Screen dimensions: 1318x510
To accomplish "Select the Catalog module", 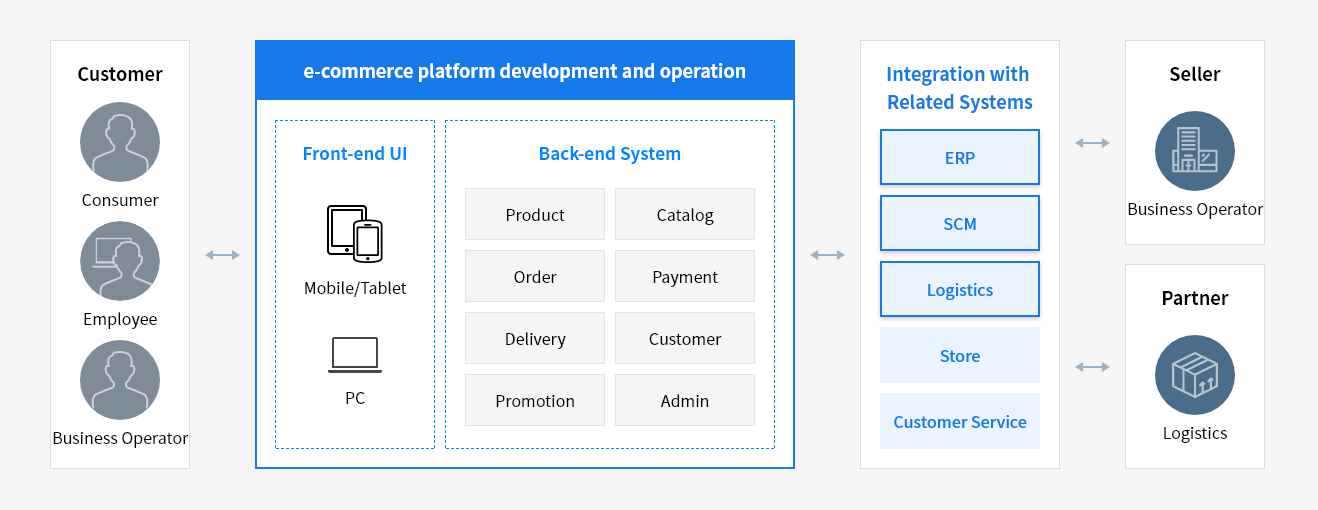I will click(685, 214).
